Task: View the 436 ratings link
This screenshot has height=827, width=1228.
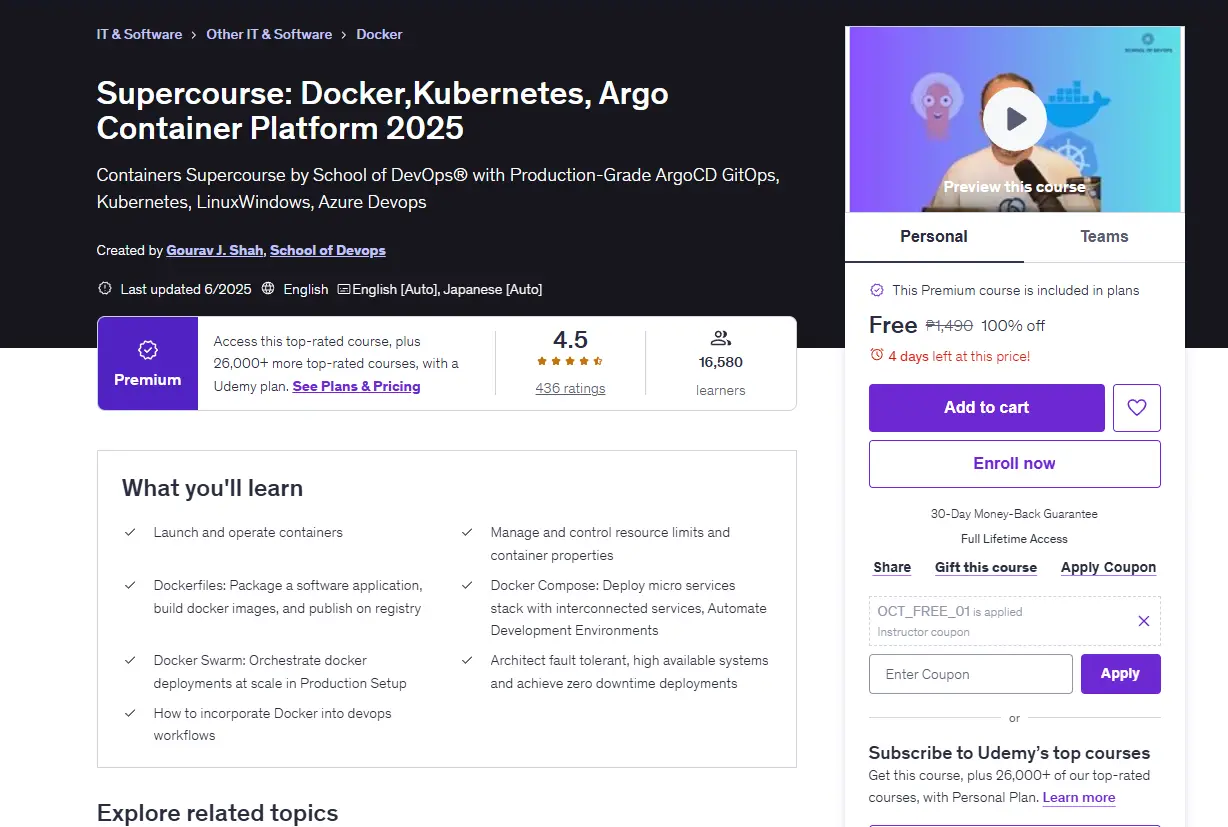Action: [570, 388]
